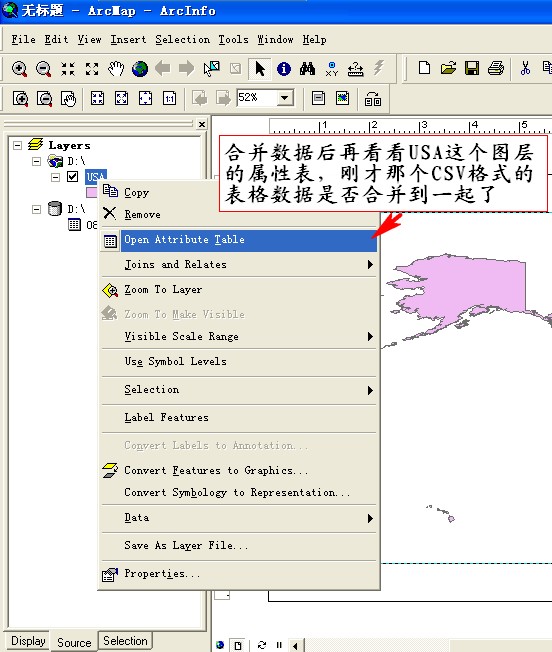Screen dimensions: 552x652
Task: Click the Fixed Zoom In icon
Action: pyautogui.click(x=68, y=69)
